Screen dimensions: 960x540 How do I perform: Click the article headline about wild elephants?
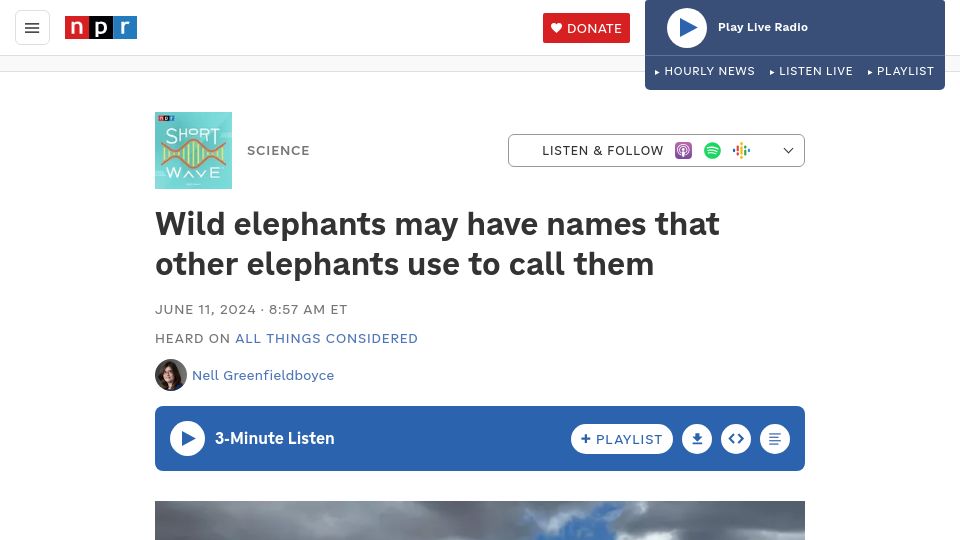pyautogui.click(x=437, y=244)
